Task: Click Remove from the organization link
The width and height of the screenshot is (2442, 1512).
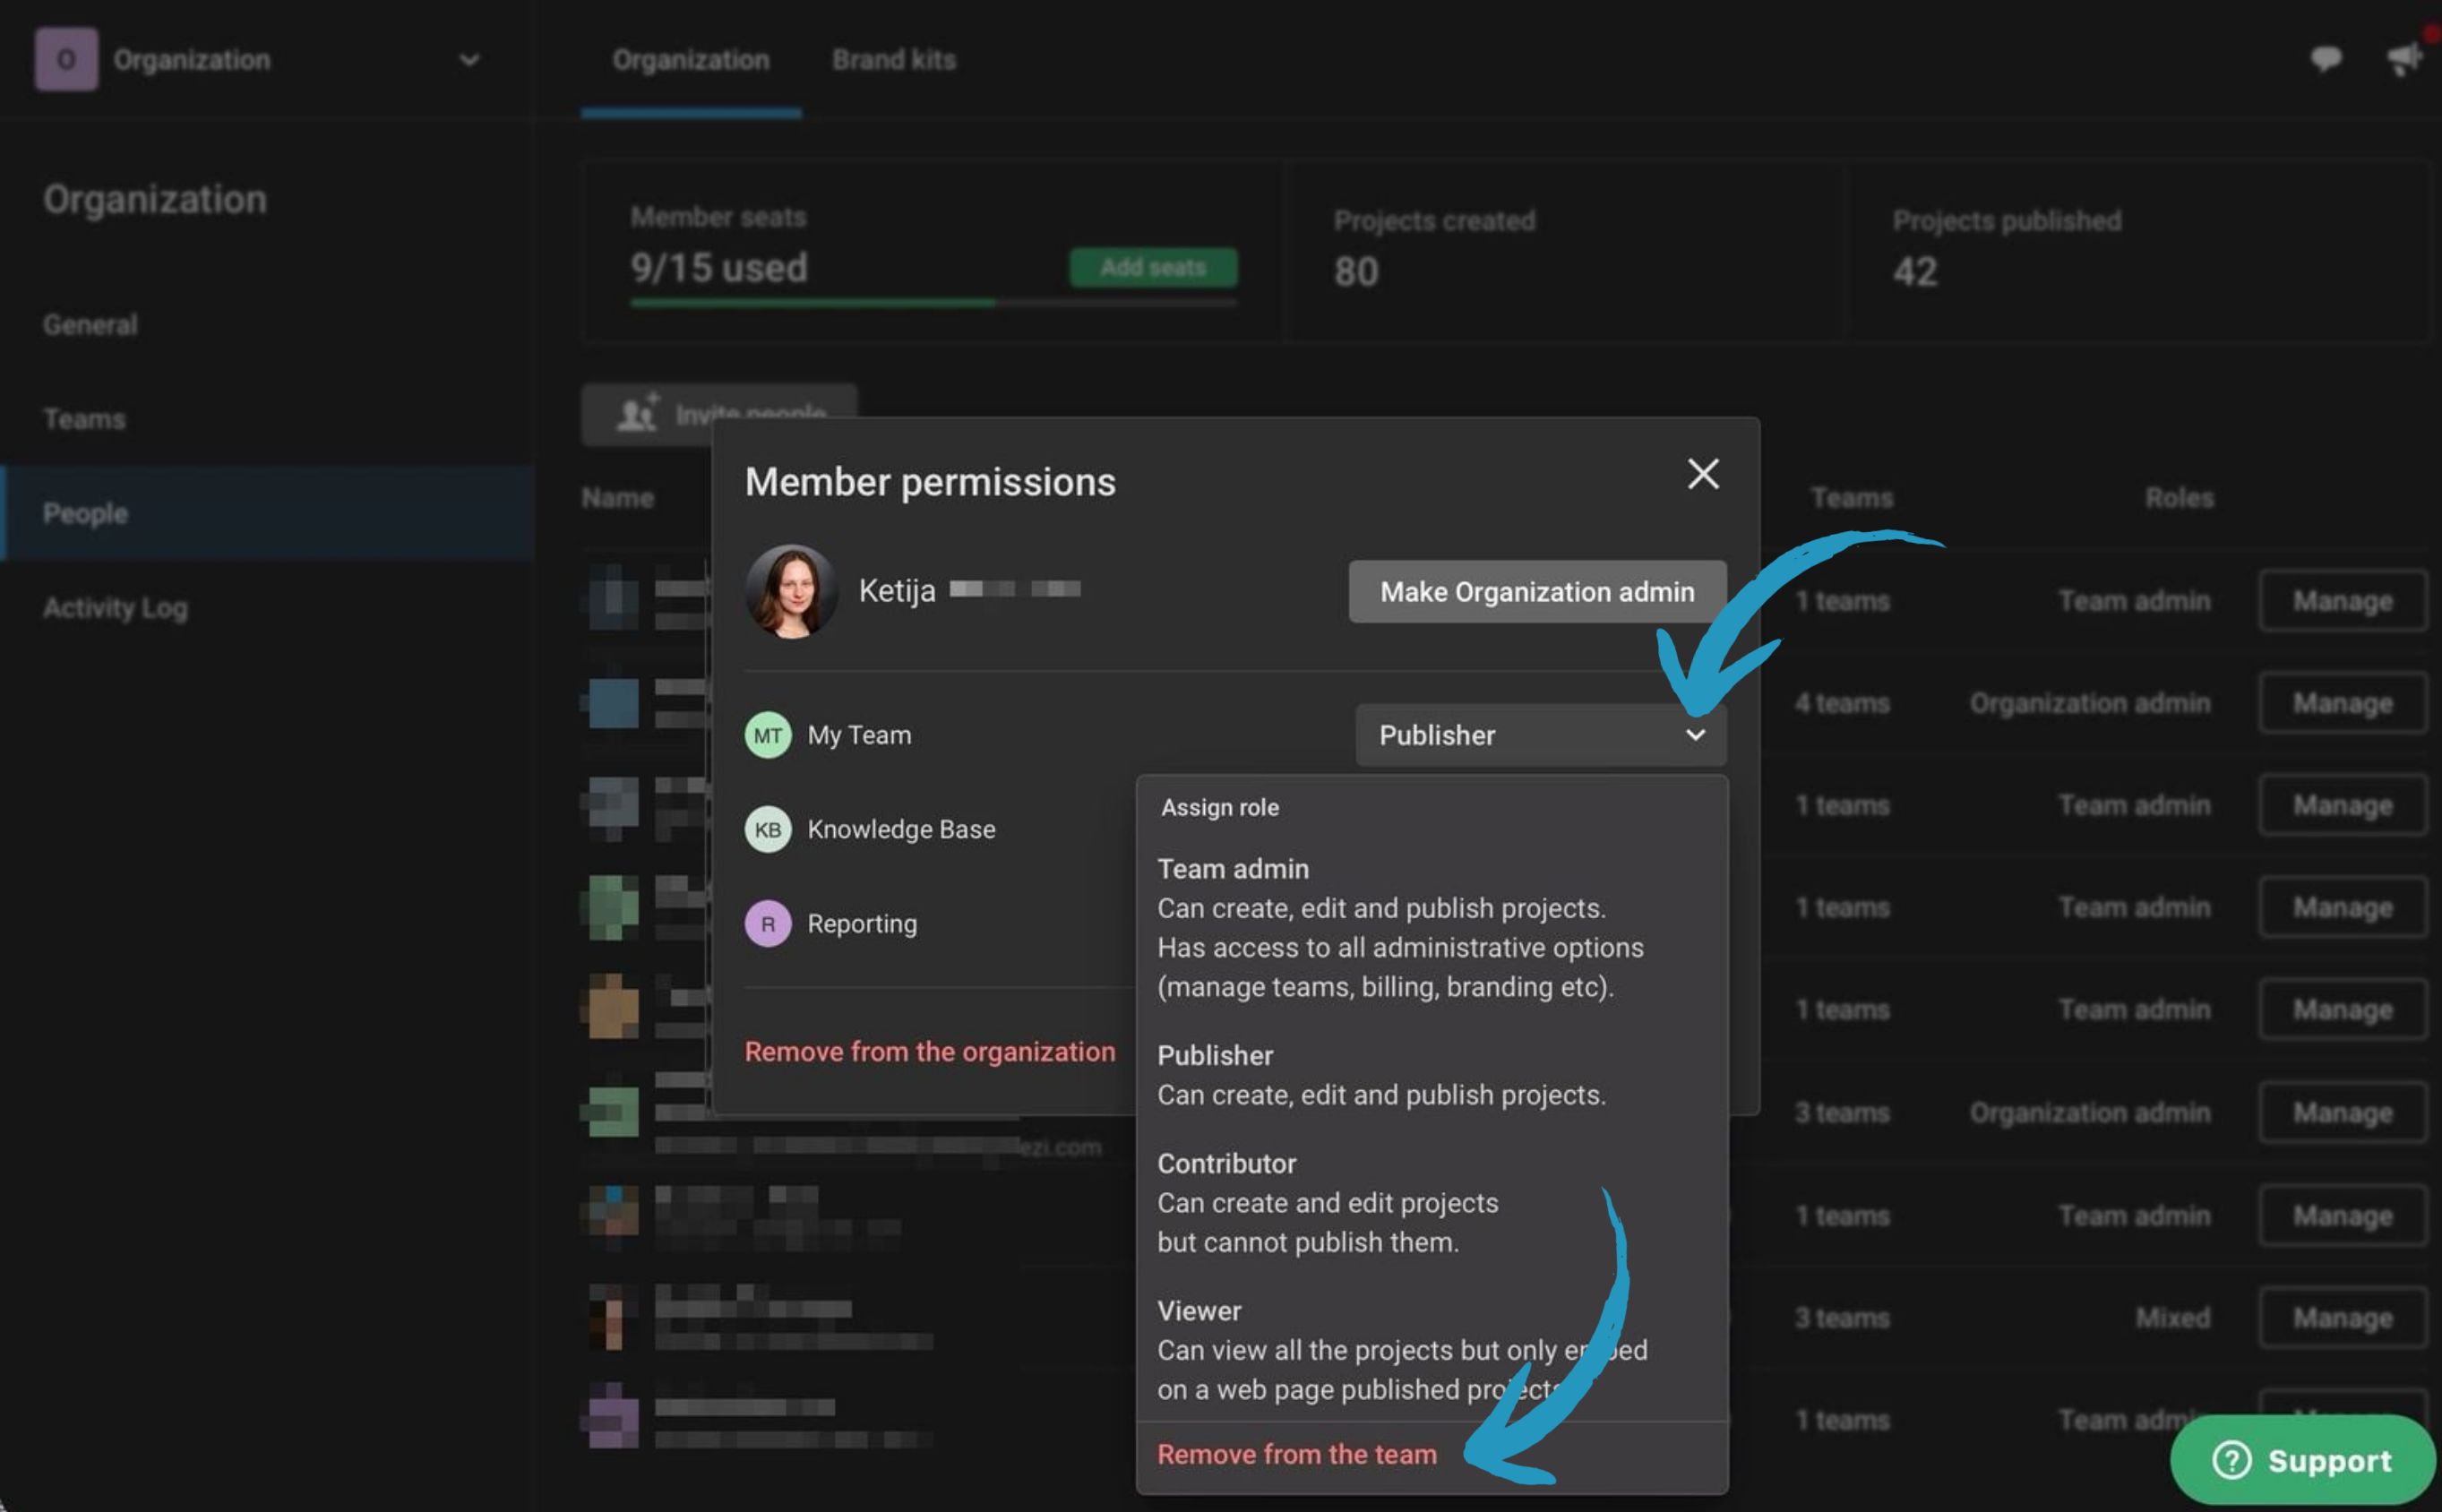Action: tap(929, 1052)
